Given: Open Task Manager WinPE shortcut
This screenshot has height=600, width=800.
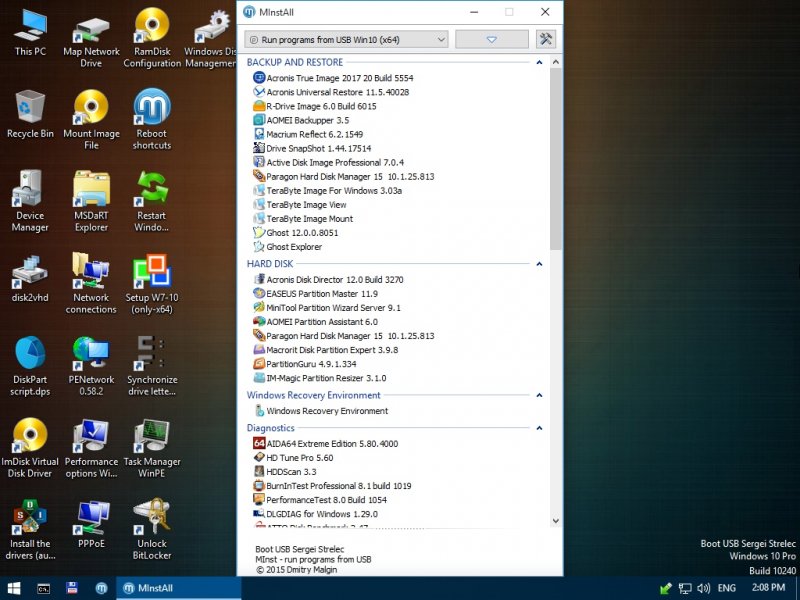Looking at the screenshot, I should click(x=152, y=448).
